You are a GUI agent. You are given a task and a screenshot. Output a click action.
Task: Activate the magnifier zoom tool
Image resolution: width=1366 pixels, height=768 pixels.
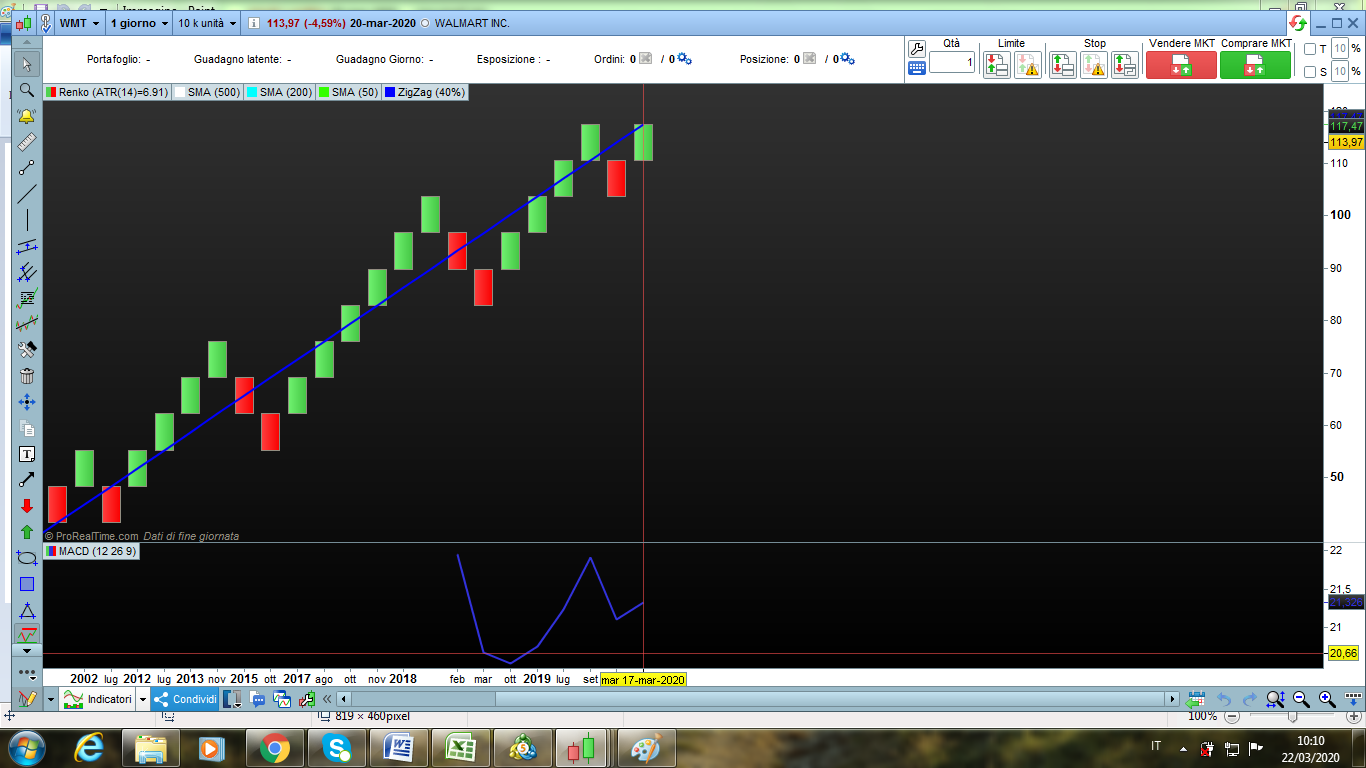[27, 90]
